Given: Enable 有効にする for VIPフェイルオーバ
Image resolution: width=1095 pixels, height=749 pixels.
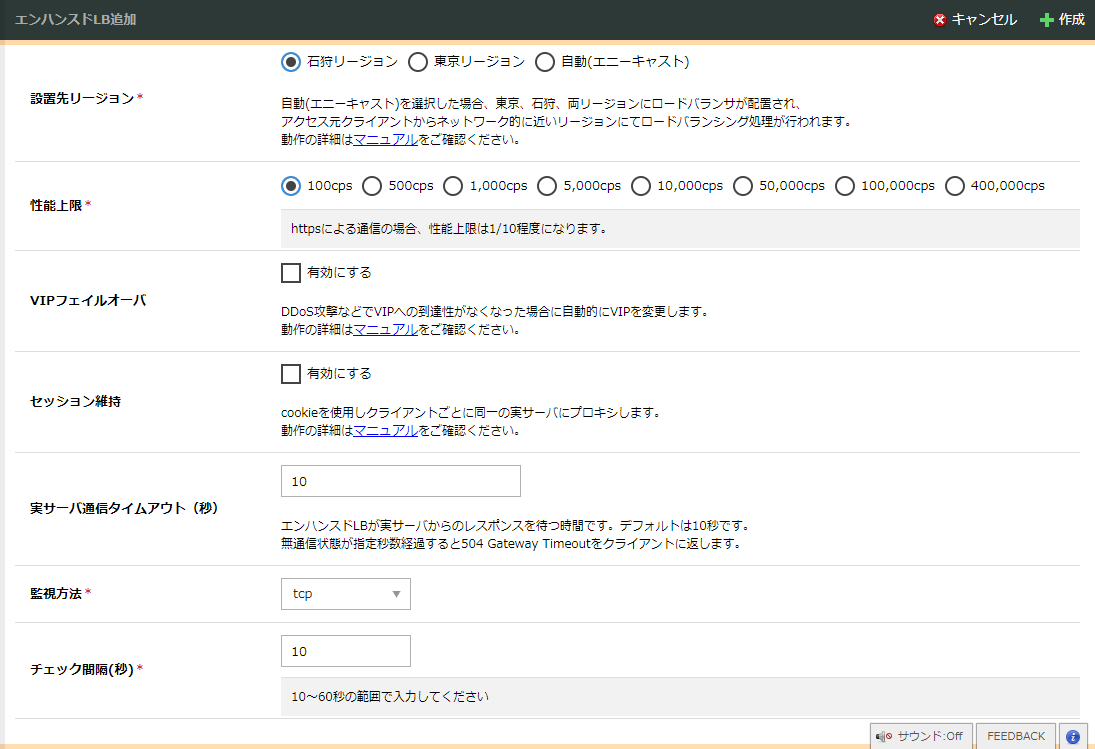Looking at the screenshot, I should (x=290, y=272).
